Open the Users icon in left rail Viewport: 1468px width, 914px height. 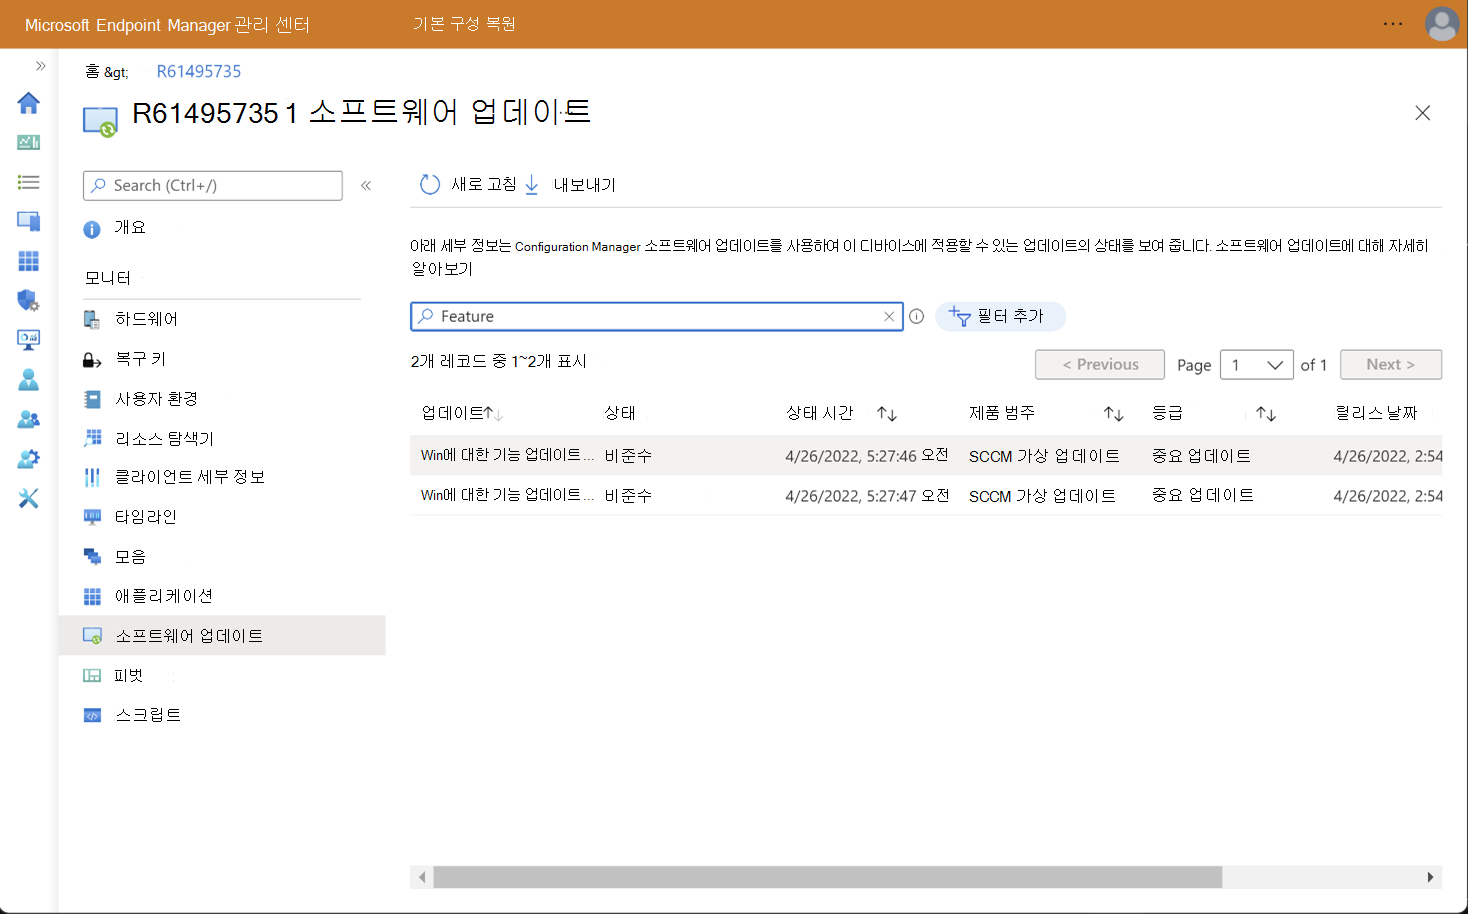(x=28, y=380)
